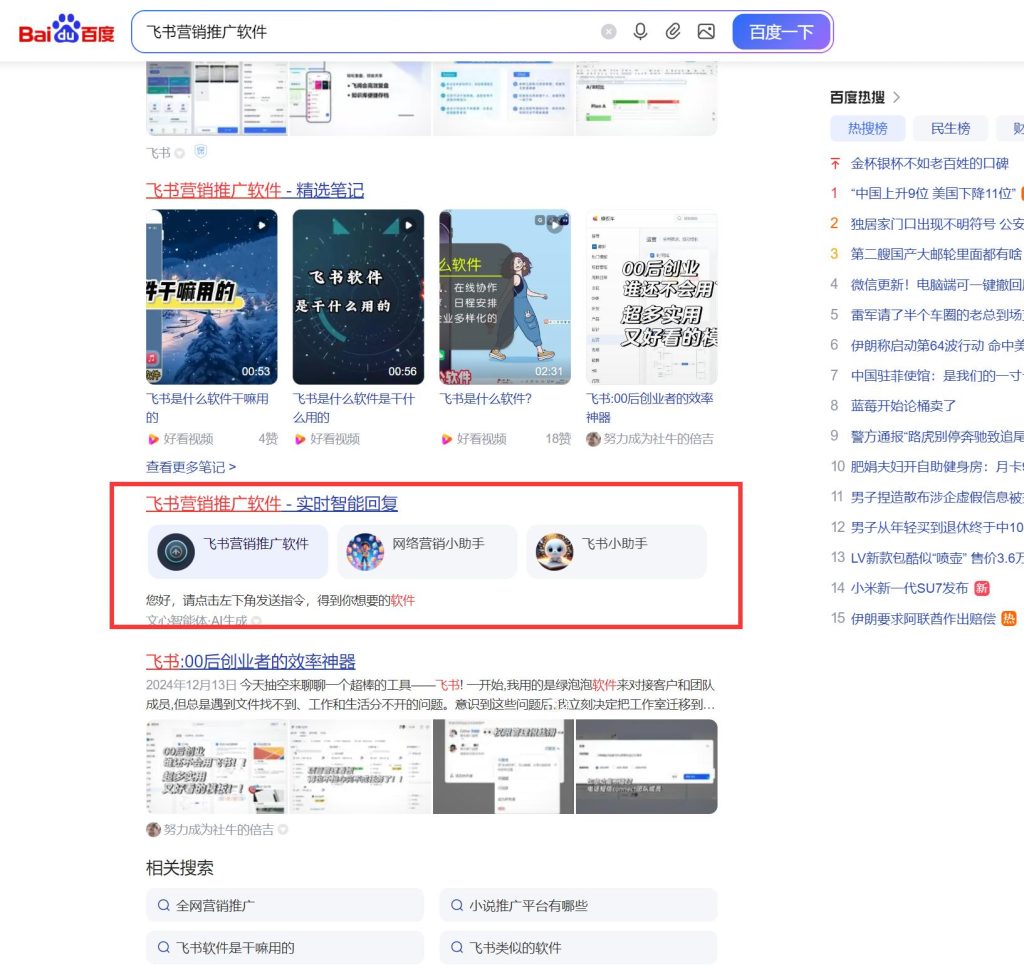This screenshot has width=1024, height=965.
Task: Clear the search box text
Action: pos(608,32)
